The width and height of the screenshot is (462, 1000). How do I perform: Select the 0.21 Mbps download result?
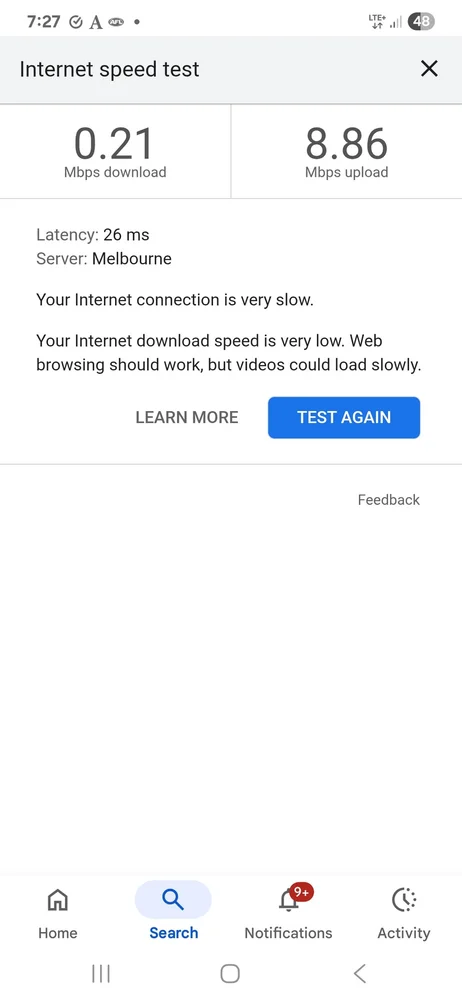tap(115, 152)
